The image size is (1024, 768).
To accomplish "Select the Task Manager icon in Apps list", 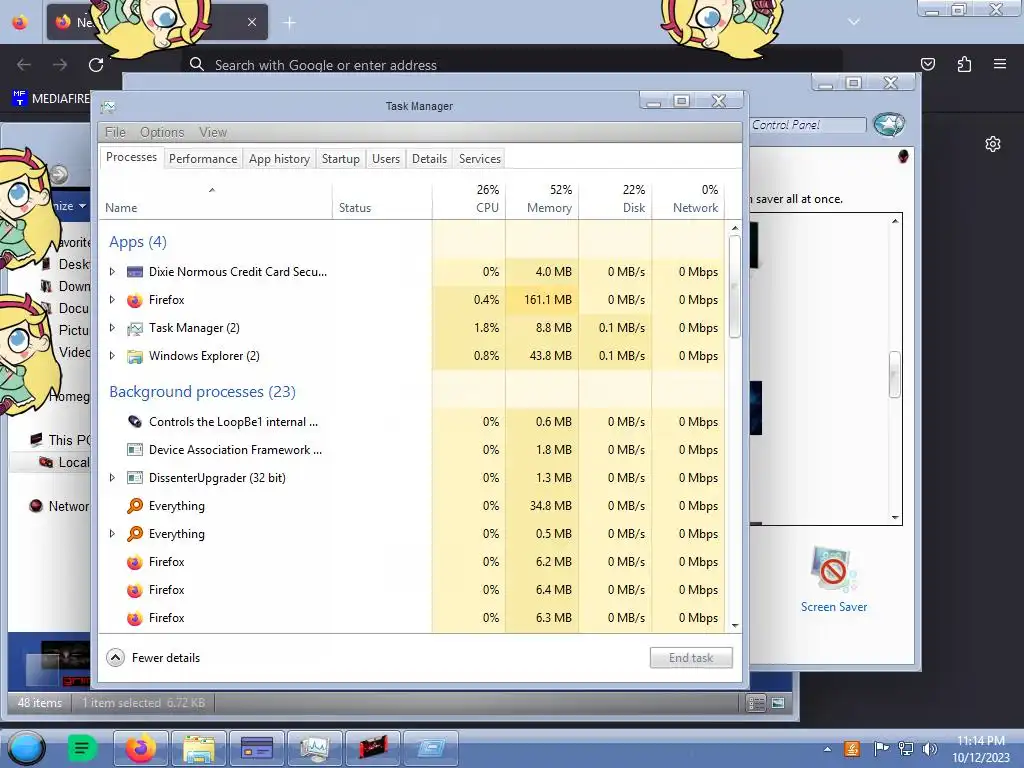I will pyautogui.click(x=135, y=328).
